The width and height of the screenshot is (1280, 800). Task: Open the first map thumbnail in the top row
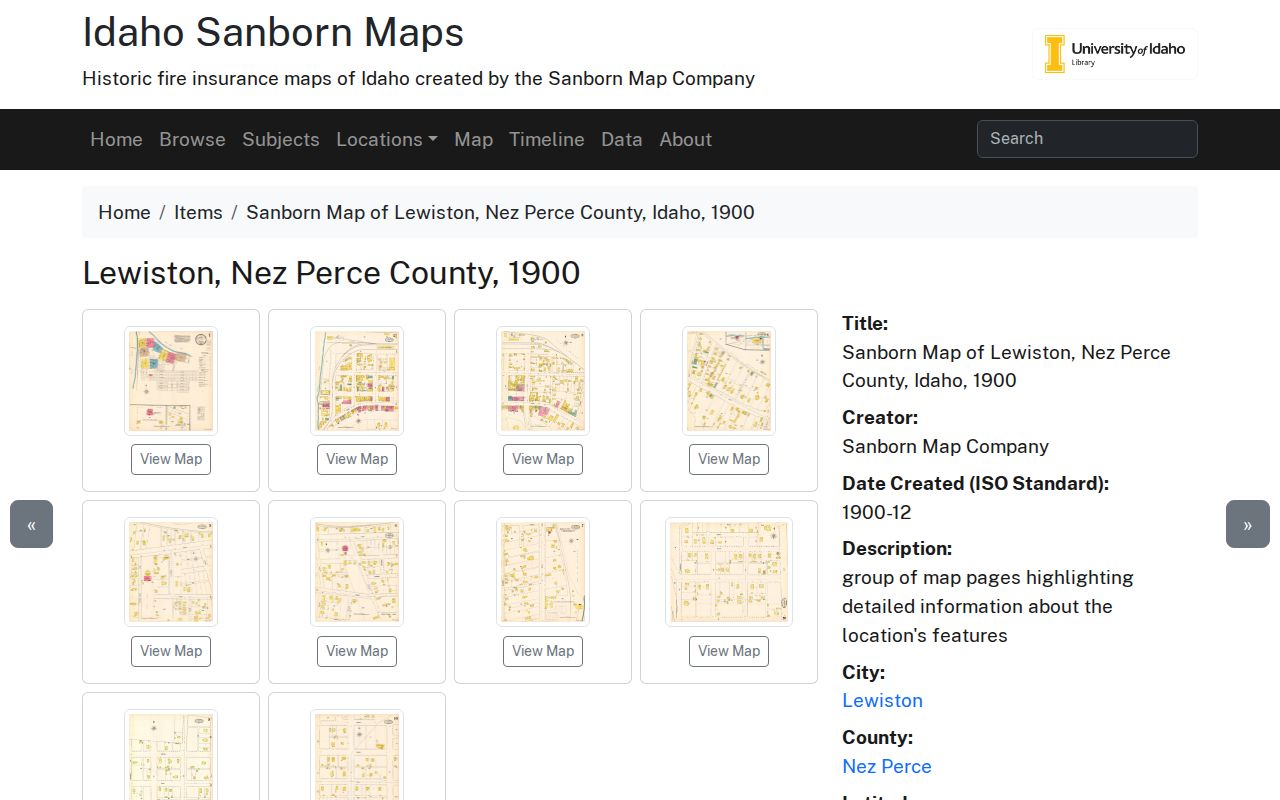[171, 381]
